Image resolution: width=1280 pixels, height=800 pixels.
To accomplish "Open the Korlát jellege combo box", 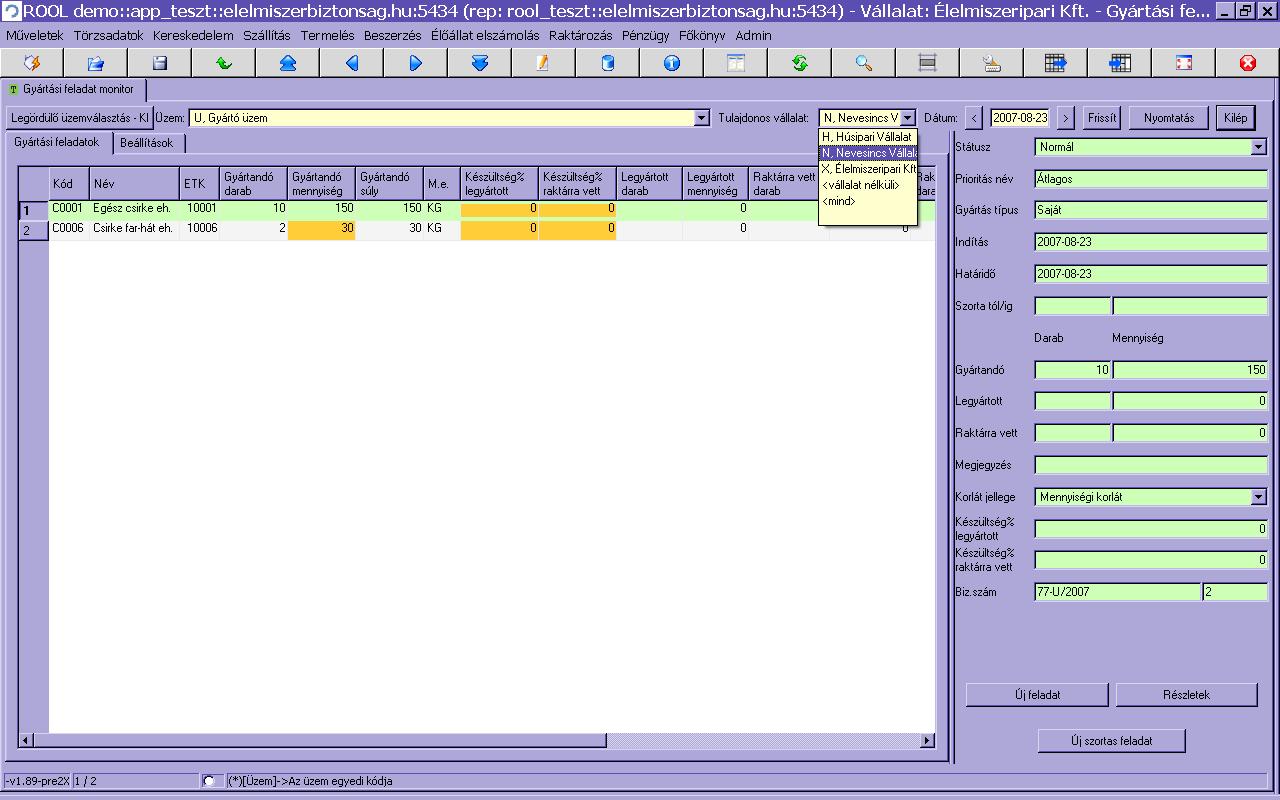I will pyautogui.click(x=1258, y=497).
